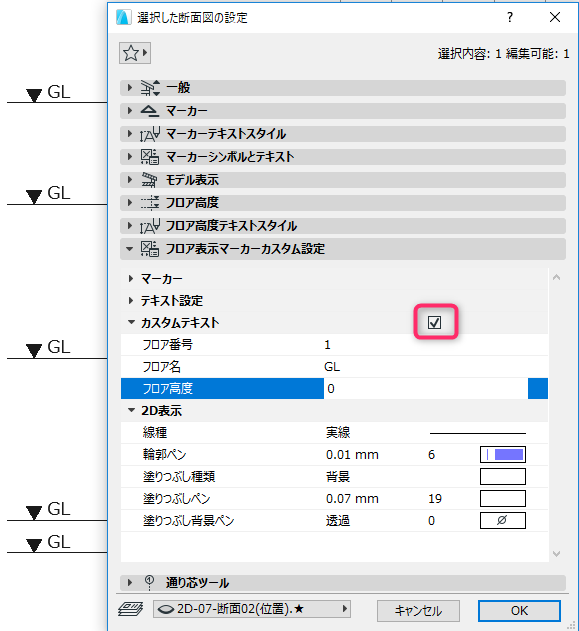579x631 pixels.
Task: Open the favorites star button
Action: tap(135, 53)
